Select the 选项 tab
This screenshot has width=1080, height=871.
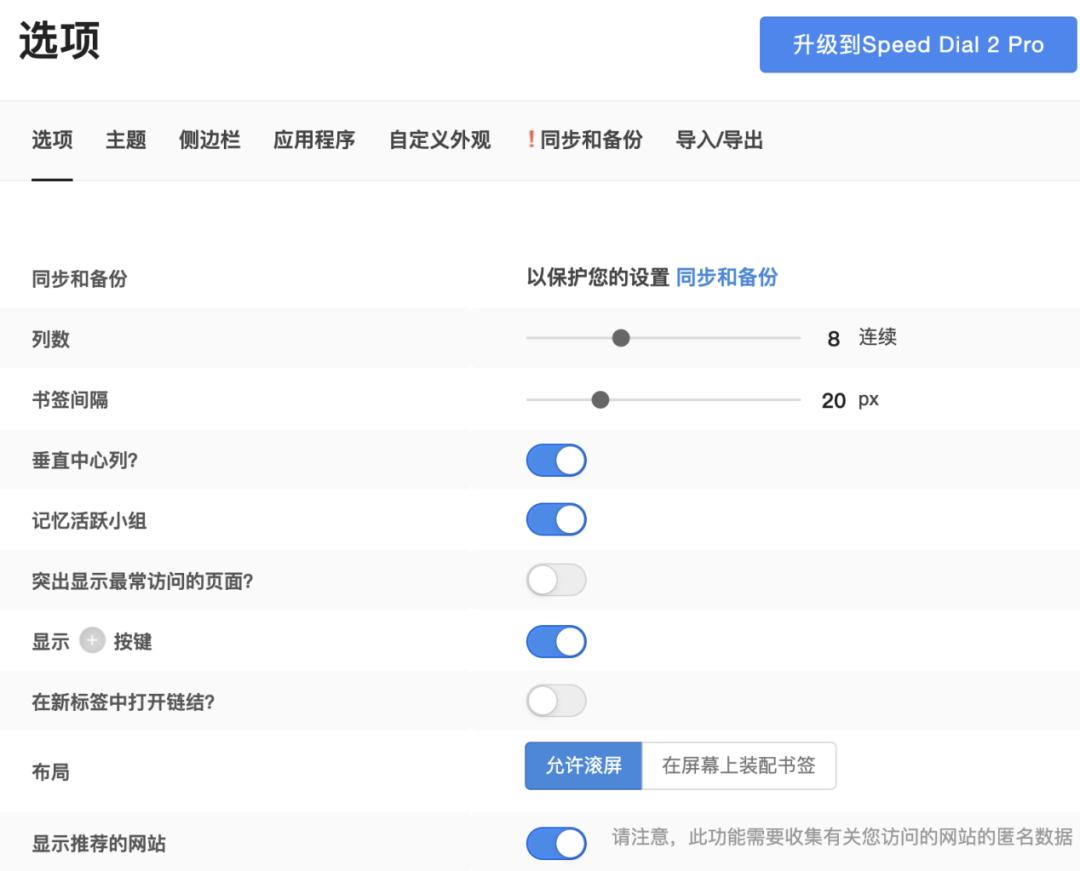click(x=52, y=140)
